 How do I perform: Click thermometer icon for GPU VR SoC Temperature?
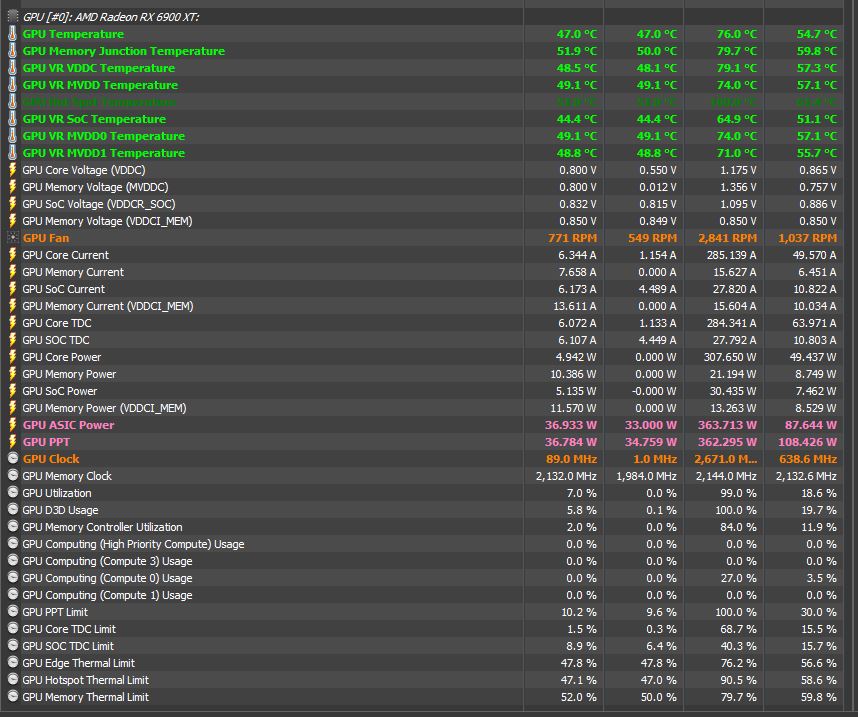[x=13, y=119]
